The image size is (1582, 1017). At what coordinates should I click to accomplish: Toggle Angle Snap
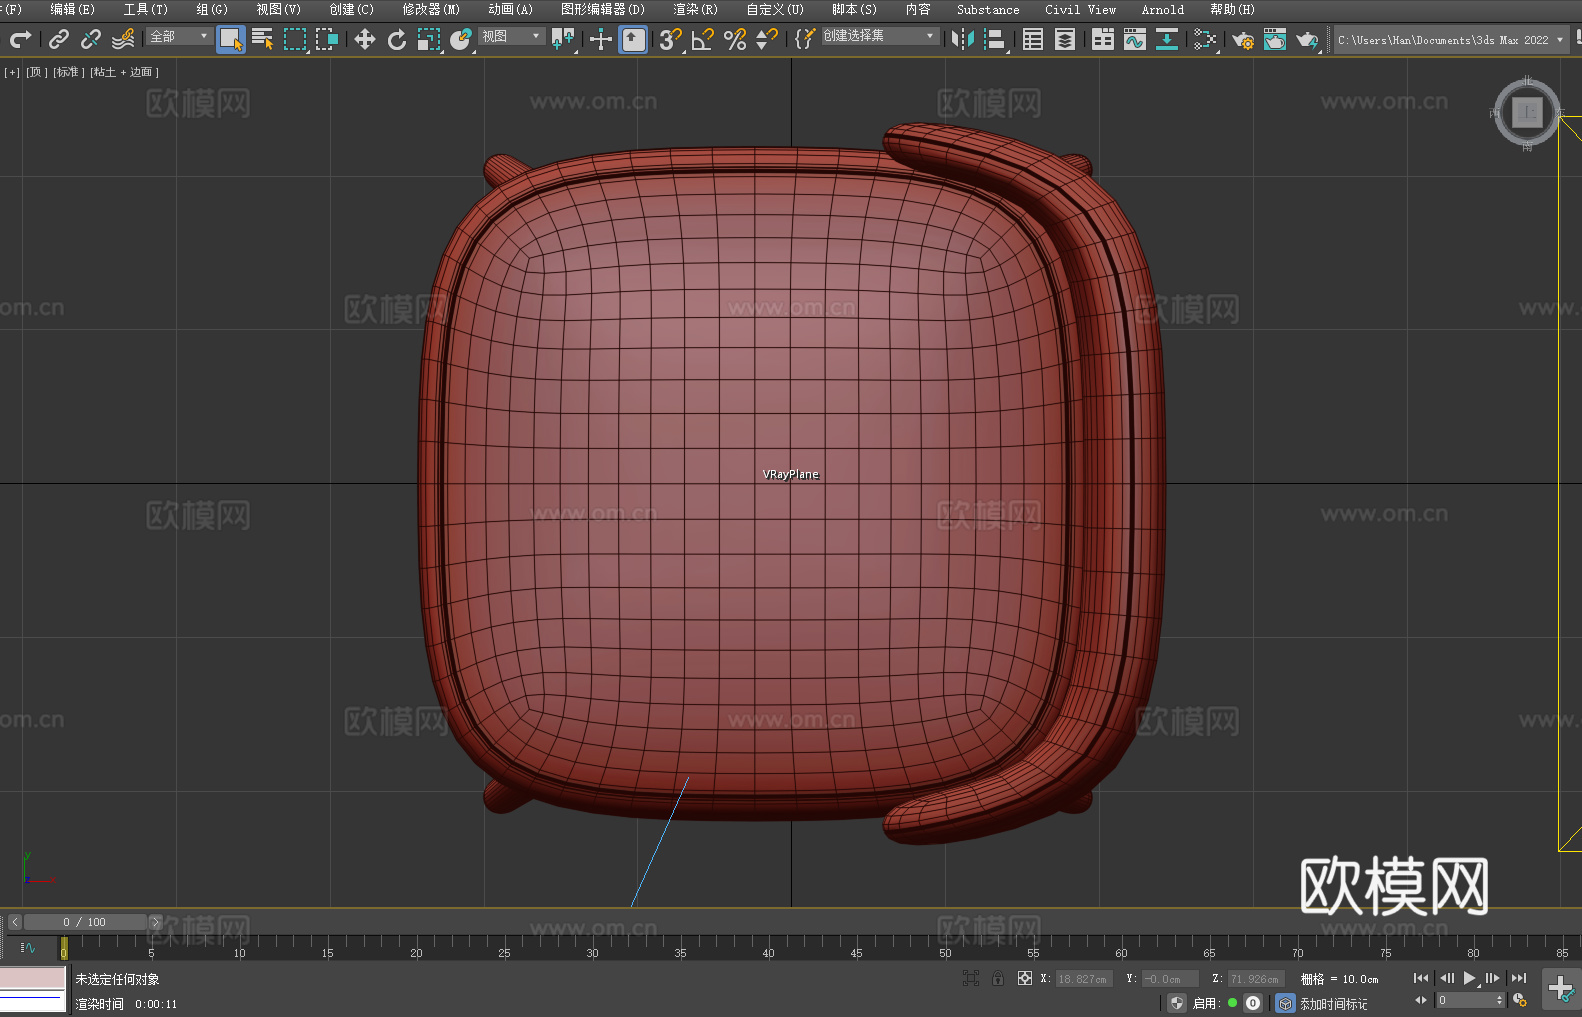tap(703, 39)
